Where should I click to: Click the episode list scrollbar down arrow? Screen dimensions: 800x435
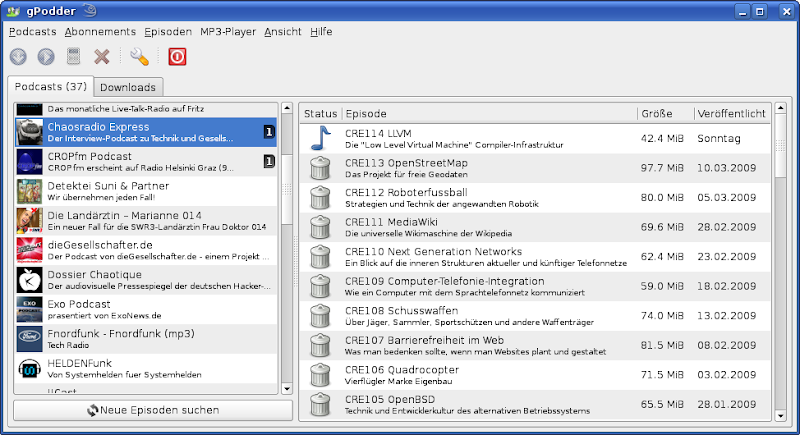point(780,416)
